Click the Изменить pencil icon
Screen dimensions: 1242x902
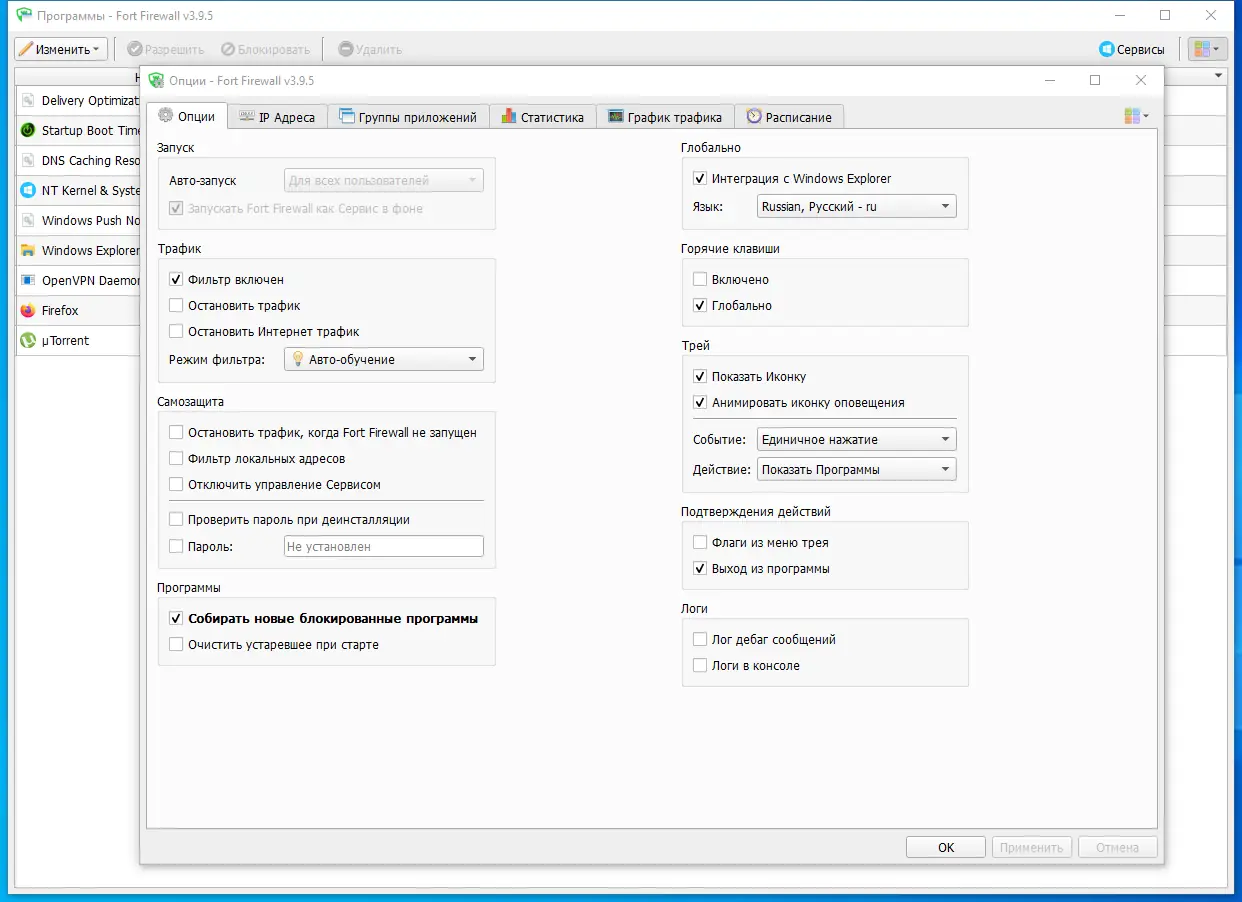click(x=25, y=49)
